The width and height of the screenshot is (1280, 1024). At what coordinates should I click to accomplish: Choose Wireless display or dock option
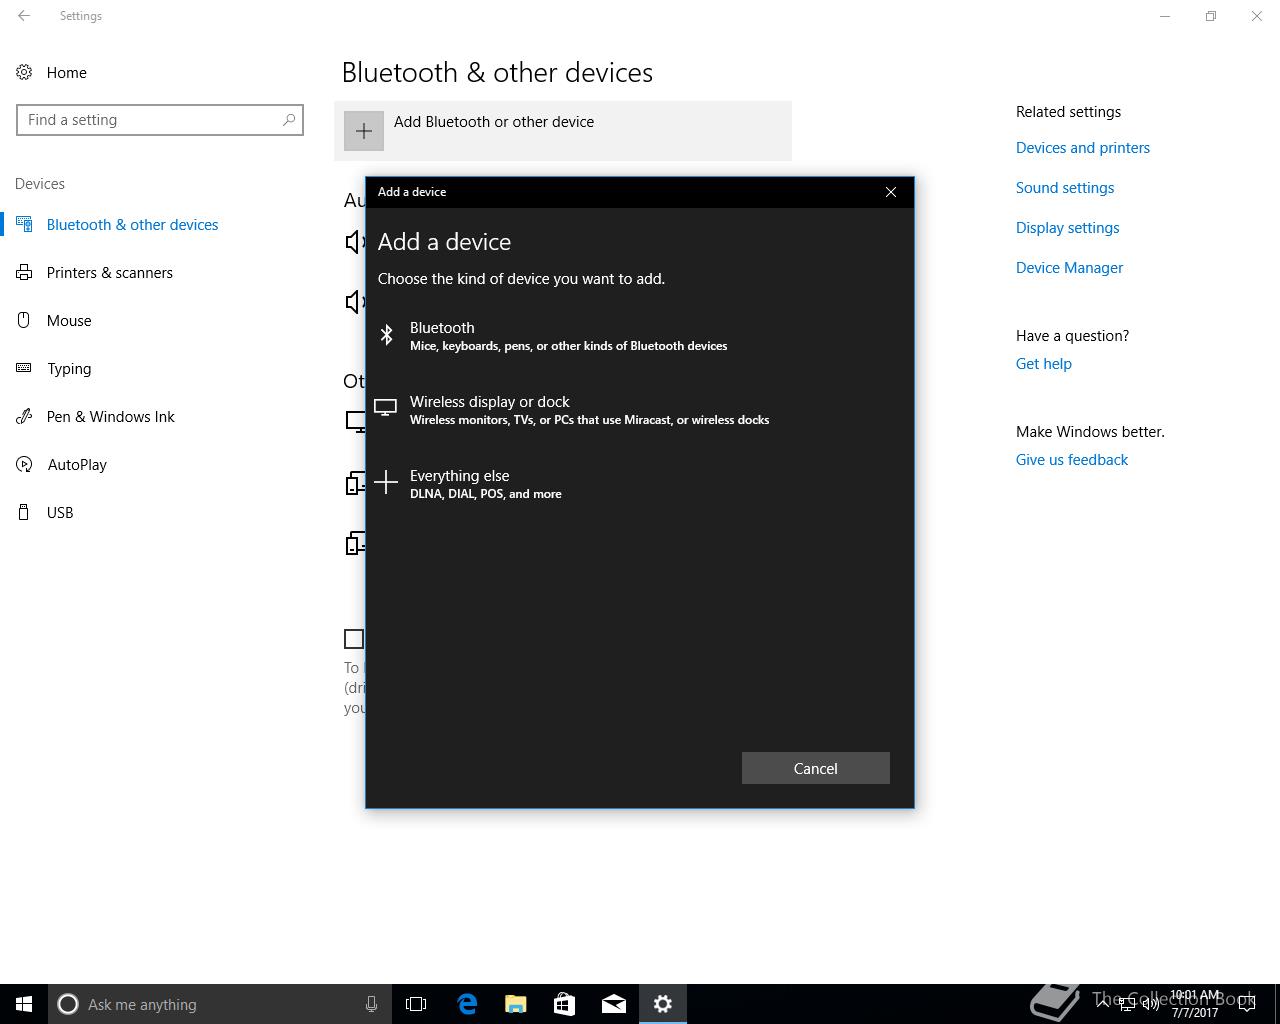[640, 410]
